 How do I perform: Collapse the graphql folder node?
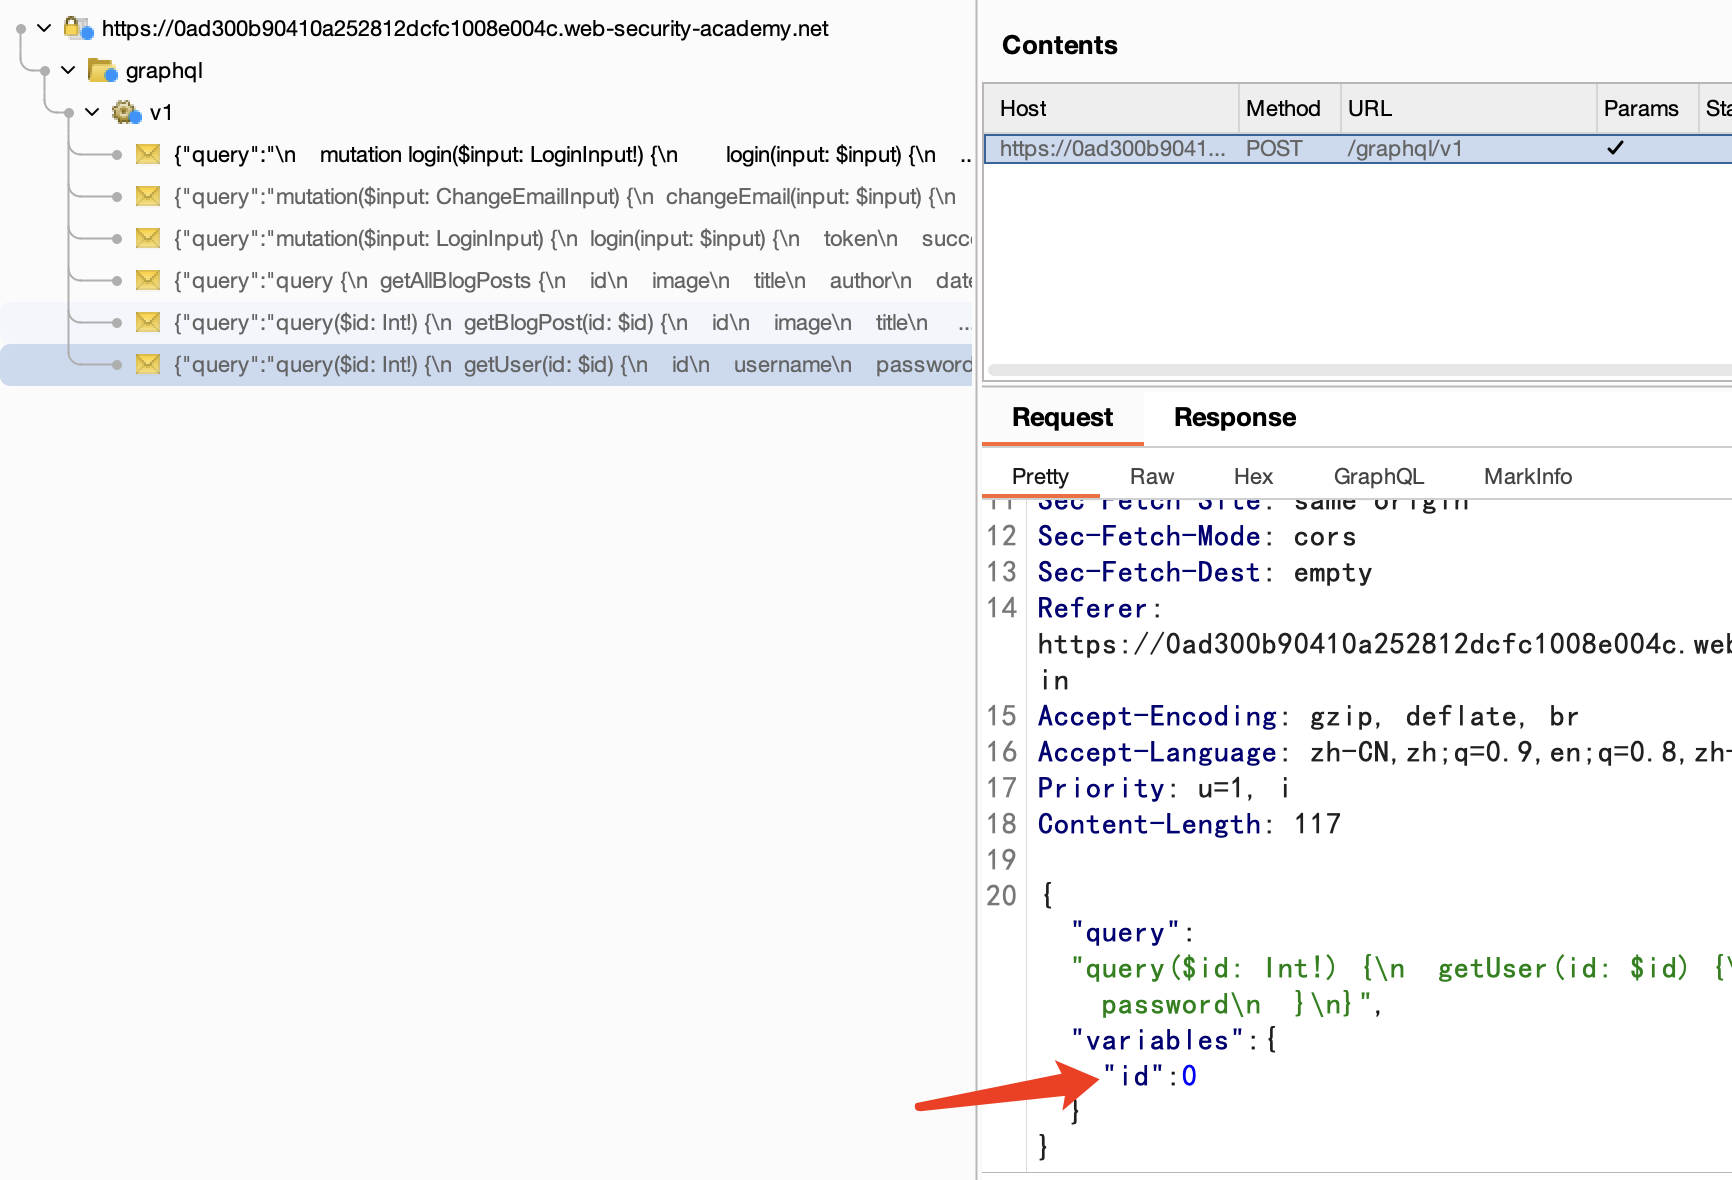tap(68, 70)
